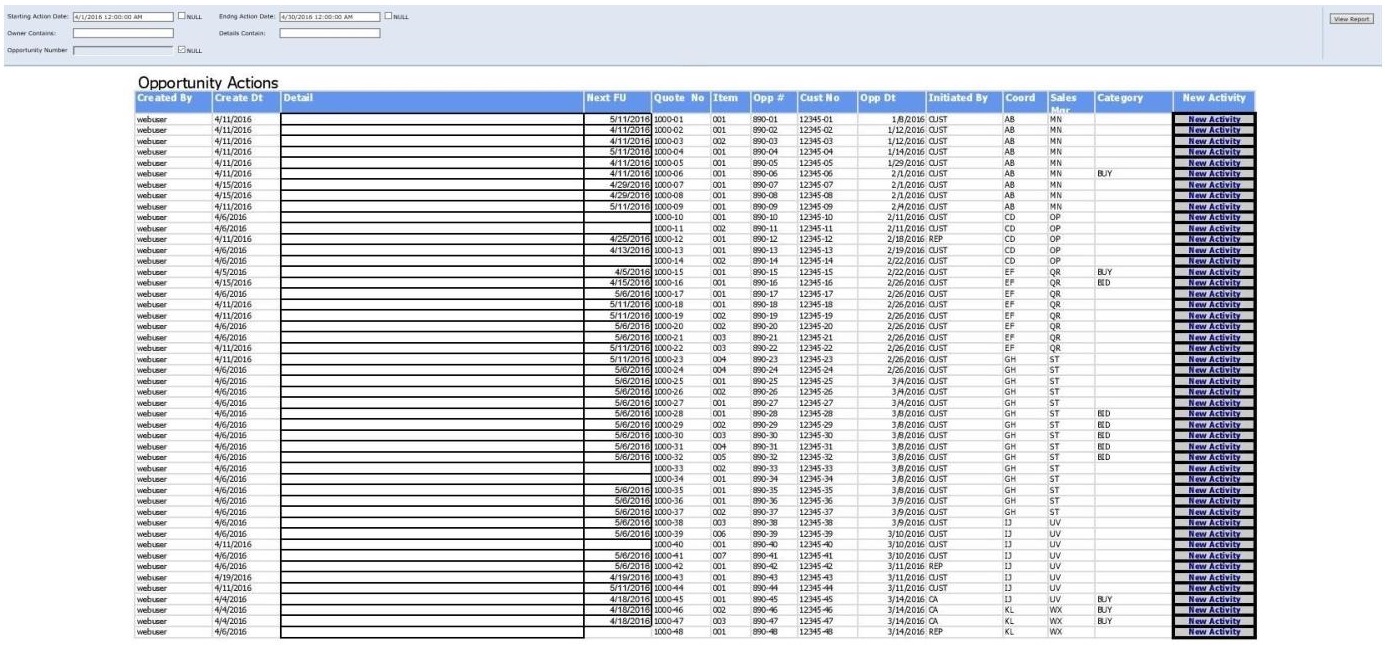The height and width of the screenshot is (645, 1385).
Task: Uncheck NULL checkbox for Opportunity Number
Action: pyautogui.click(x=180, y=48)
